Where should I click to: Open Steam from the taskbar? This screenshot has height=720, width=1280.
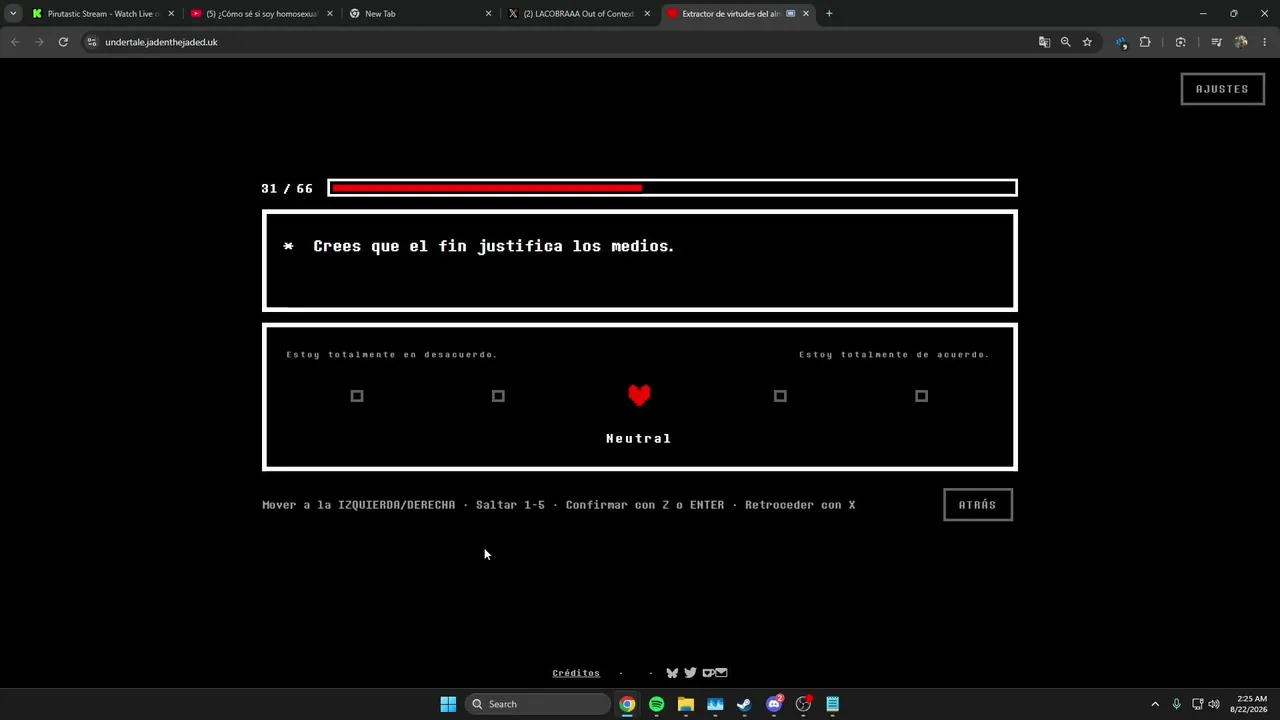pos(744,704)
